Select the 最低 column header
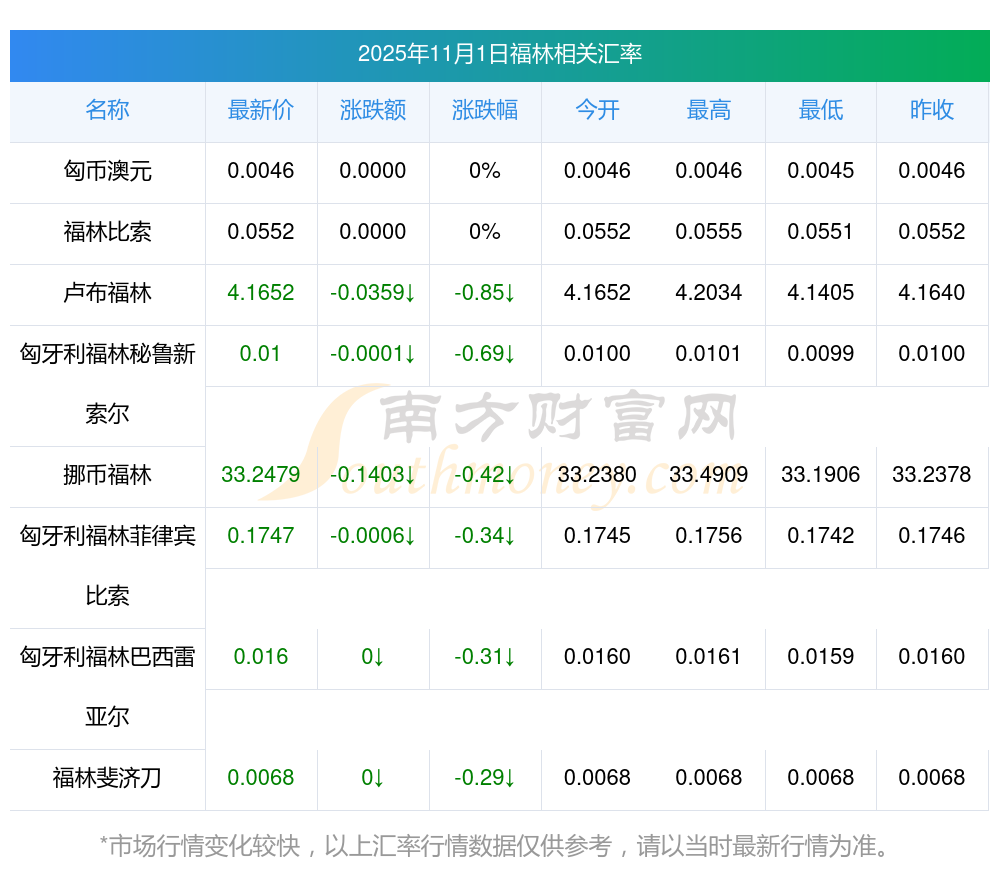Image resolution: width=1000 pixels, height=877 pixels. coord(821,111)
